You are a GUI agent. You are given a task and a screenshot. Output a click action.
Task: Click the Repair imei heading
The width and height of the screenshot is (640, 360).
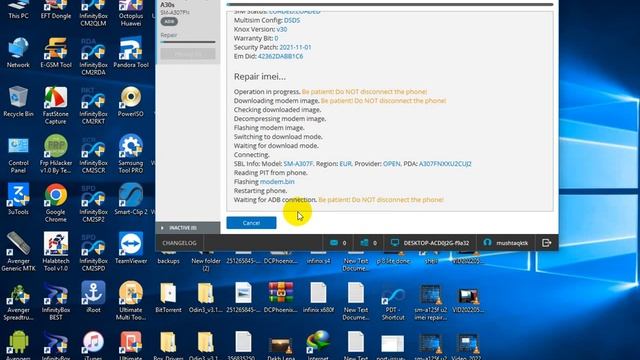pos(260,76)
